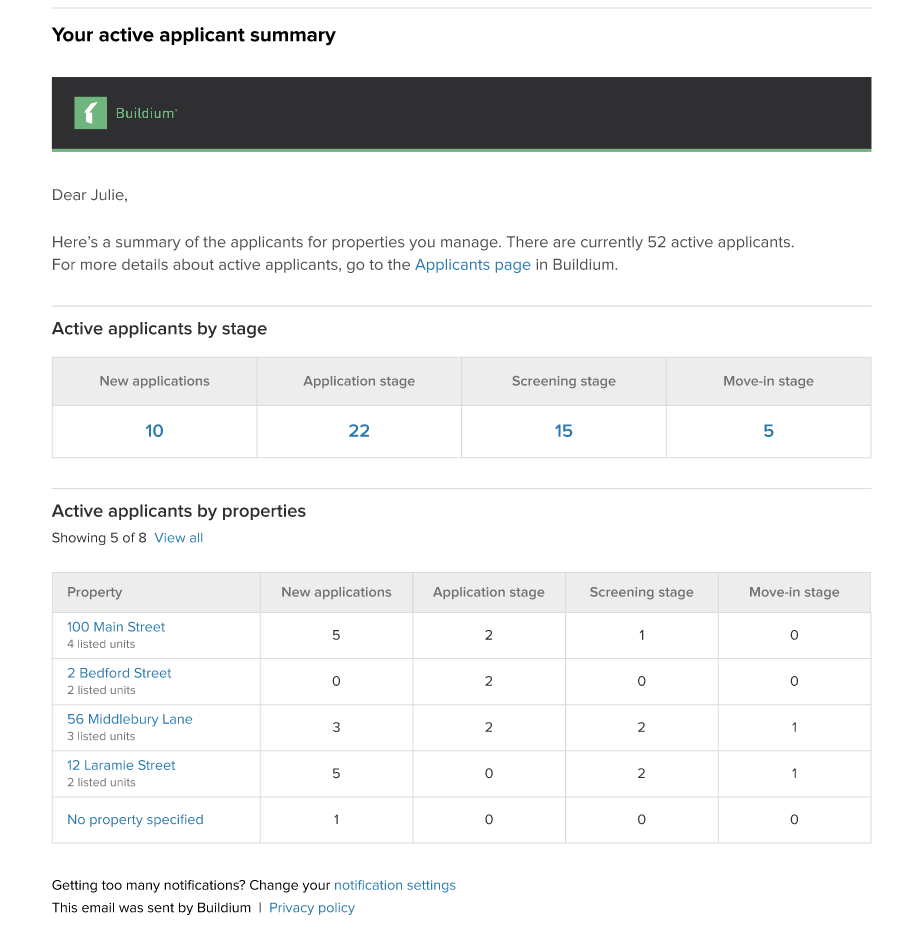Open the 2 Bedford Street property
Screen dimensions: 923x940
(x=119, y=673)
